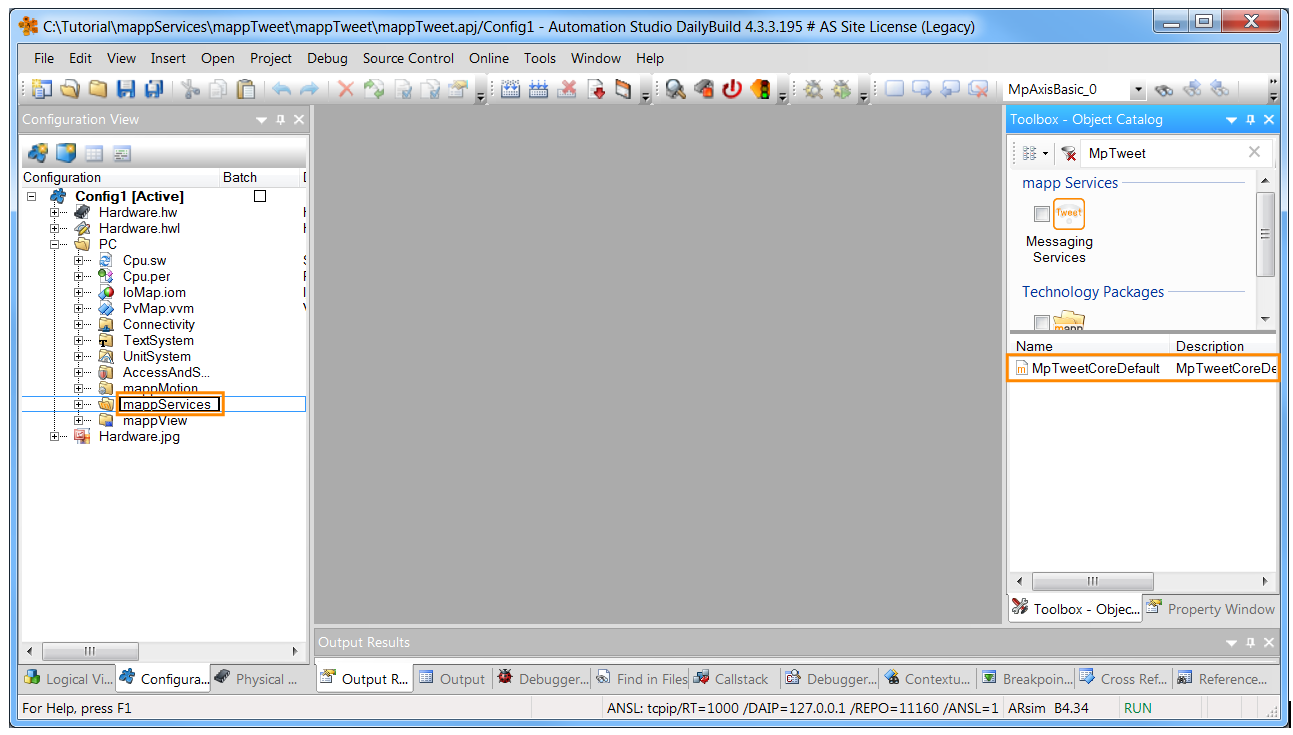Click the Paste clipboard icon
This screenshot has width=1293, height=735.
[246, 89]
